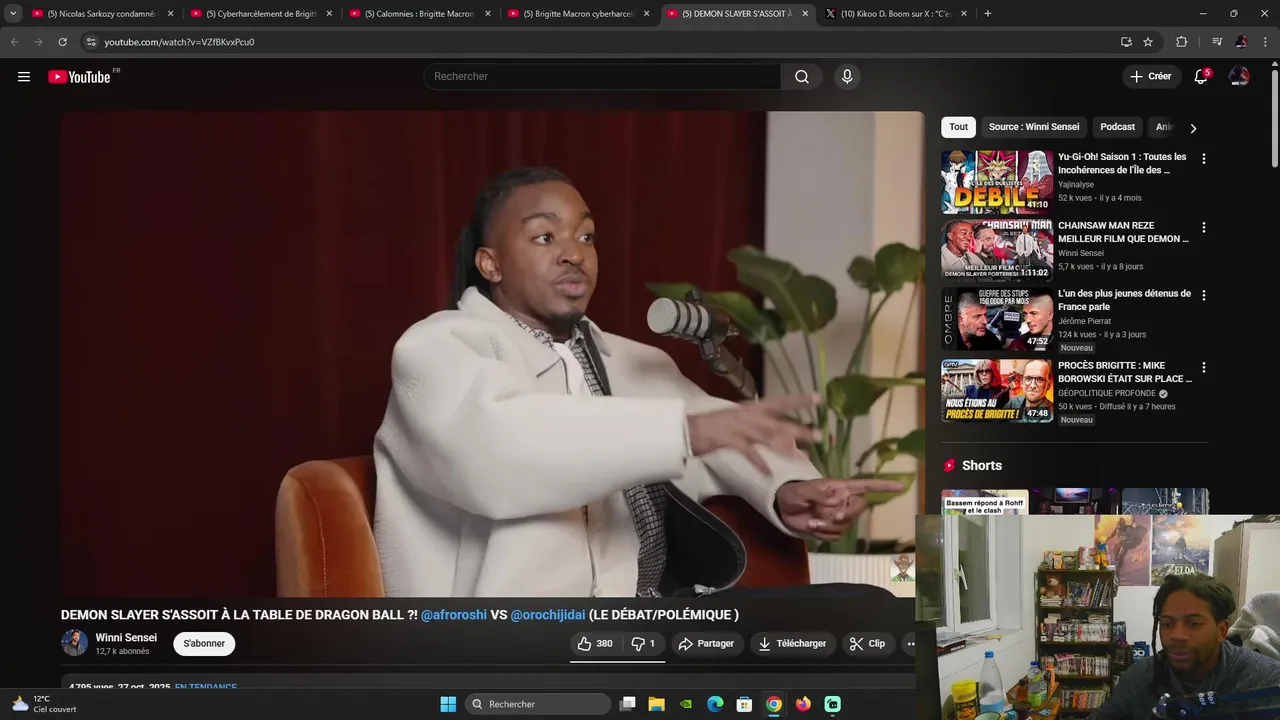Launch Microsoft Edge from taskbar
The image size is (1280, 720).
(x=715, y=704)
